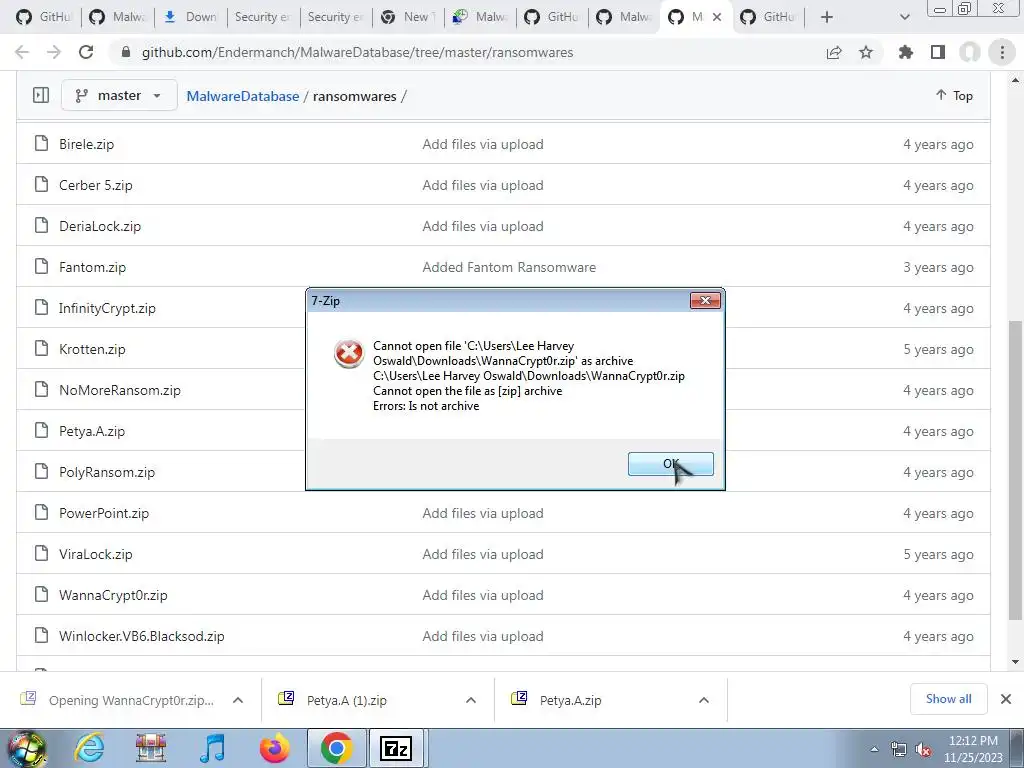
Task: Expand options for Opening WannaCrypt0r.zip download
Action: [x=238, y=700]
